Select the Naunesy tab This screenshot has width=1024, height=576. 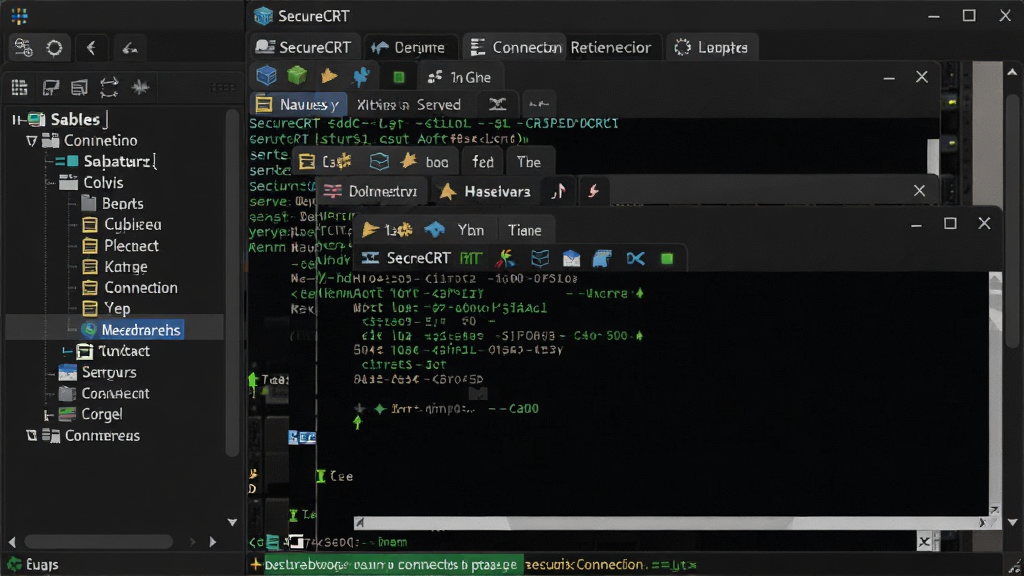tap(297, 104)
